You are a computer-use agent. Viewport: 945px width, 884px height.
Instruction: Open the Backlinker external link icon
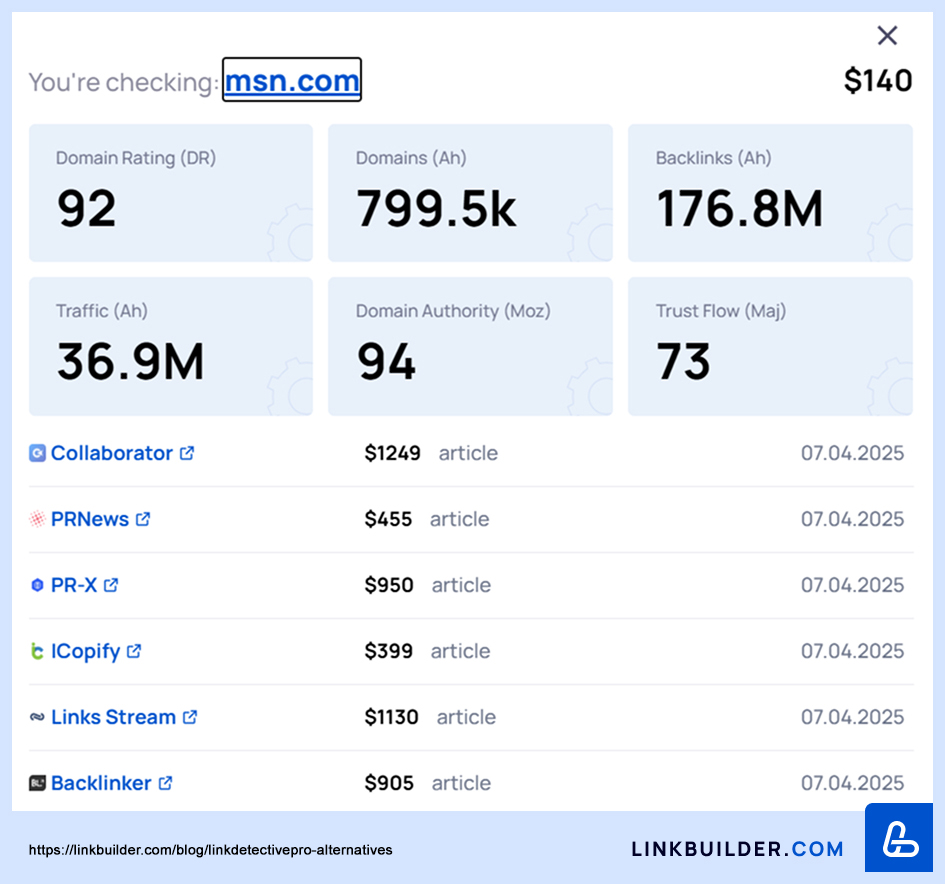pyautogui.click(x=166, y=783)
